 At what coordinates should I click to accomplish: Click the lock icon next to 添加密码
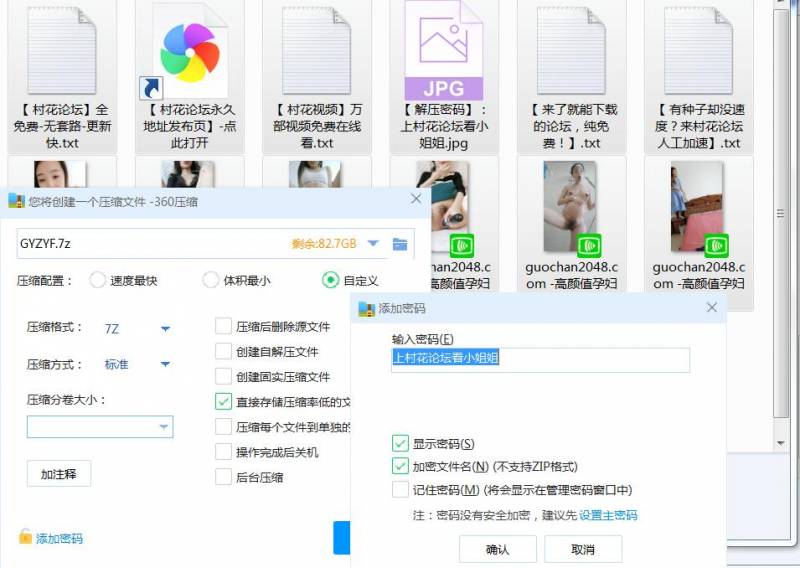25,537
